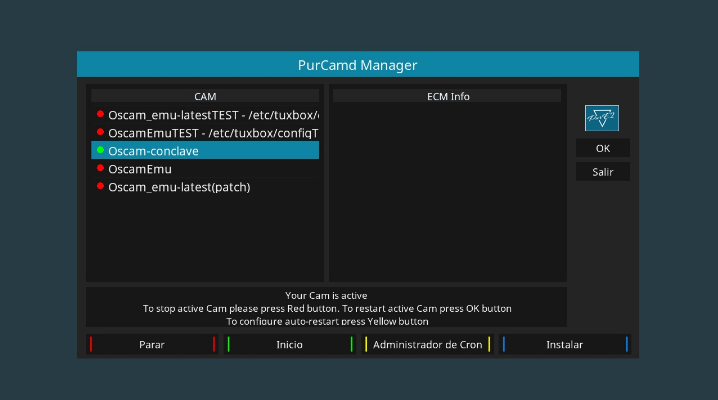Click red status dot next to OscamEmuTEST
The image size is (718, 400).
tap(100, 133)
